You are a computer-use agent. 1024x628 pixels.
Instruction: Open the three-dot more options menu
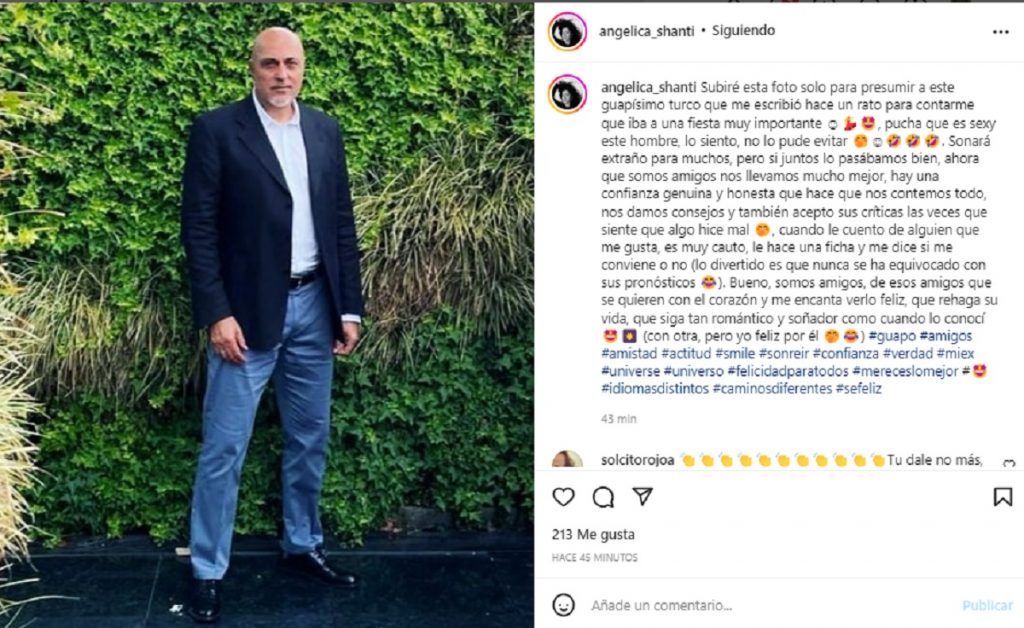coord(1000,32)
